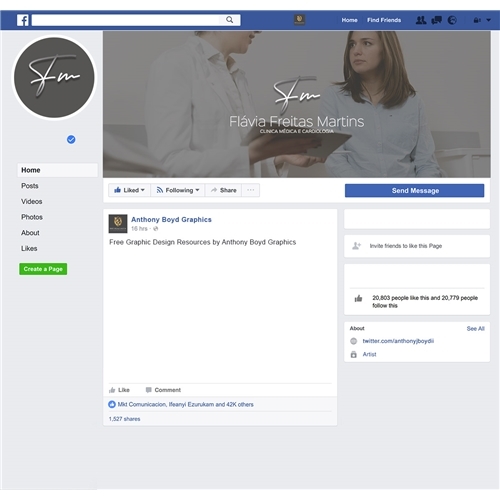500x500 pixels.
Task: Open the account menu arrow in top bar
Action: [488, 20]
